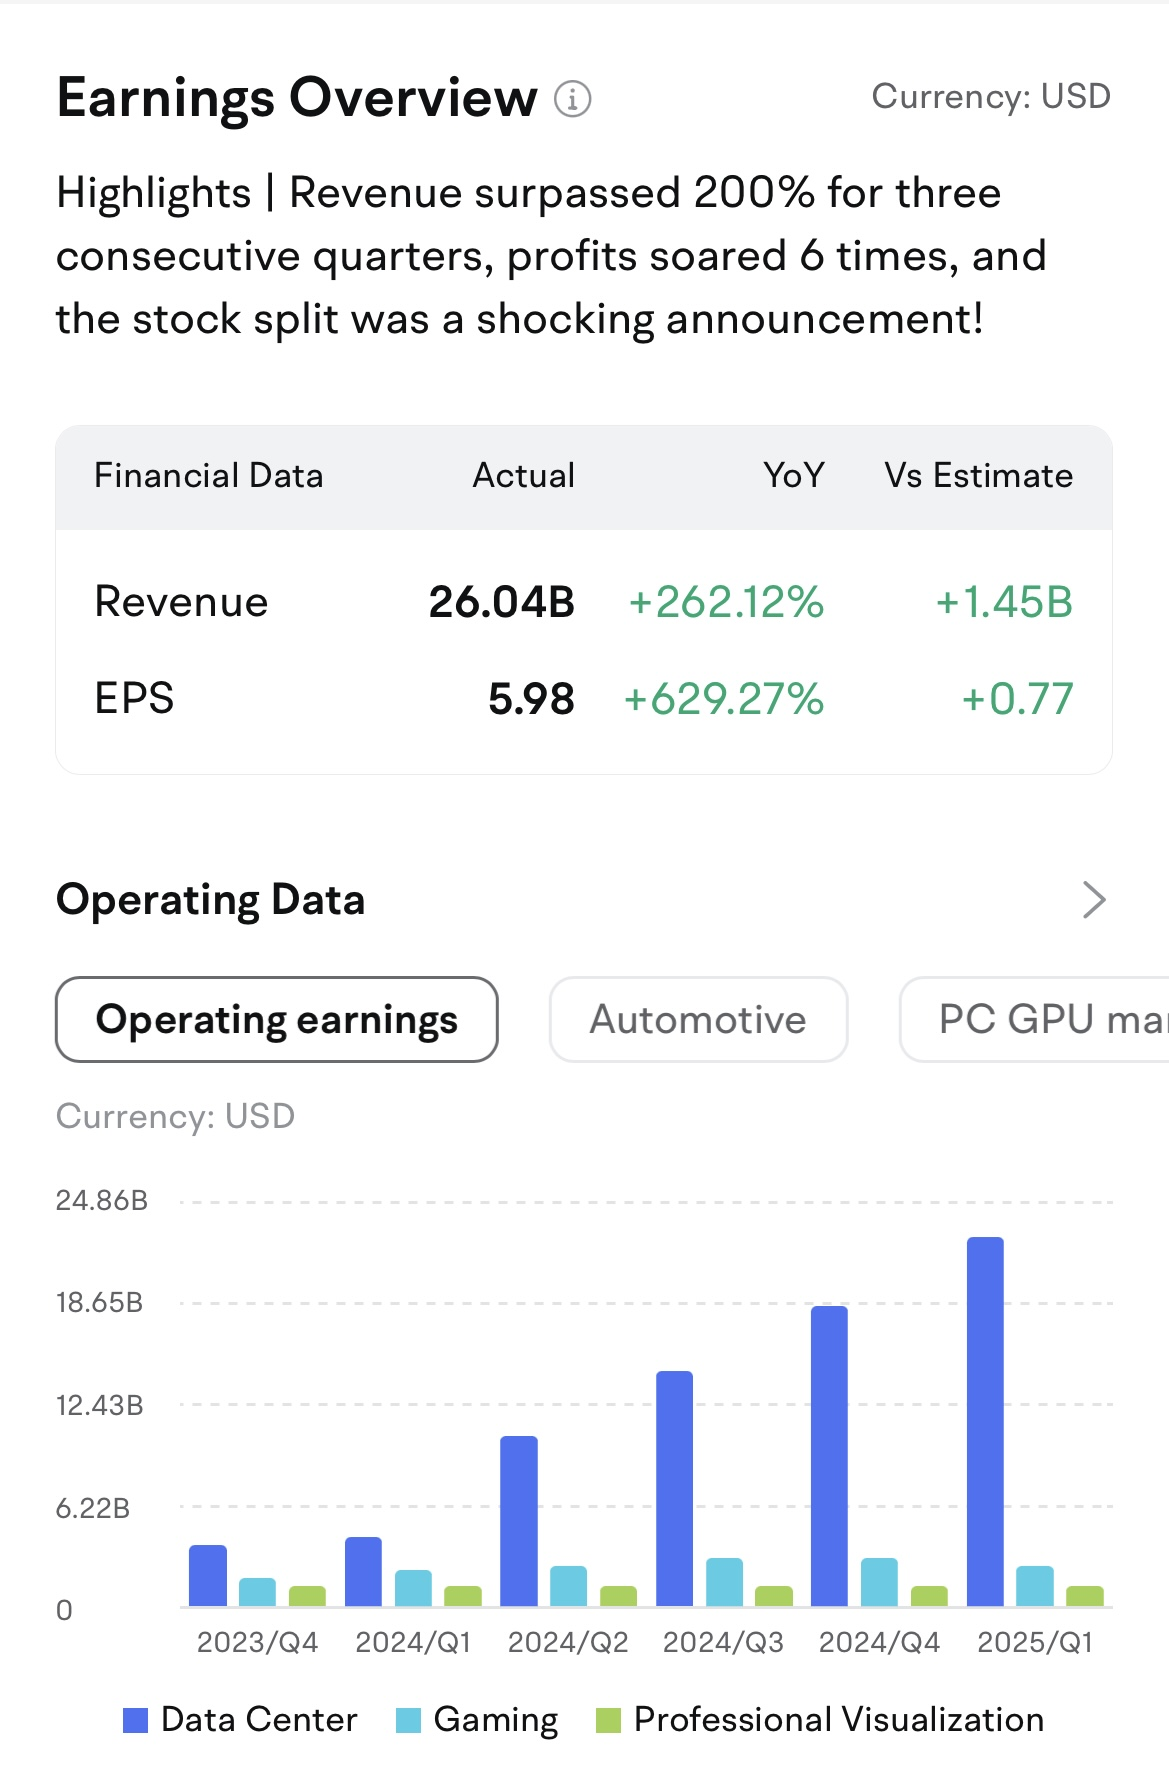1169x1778 pixels.
Task: Open the Operating Data section heading
Action: click(211, 900)
